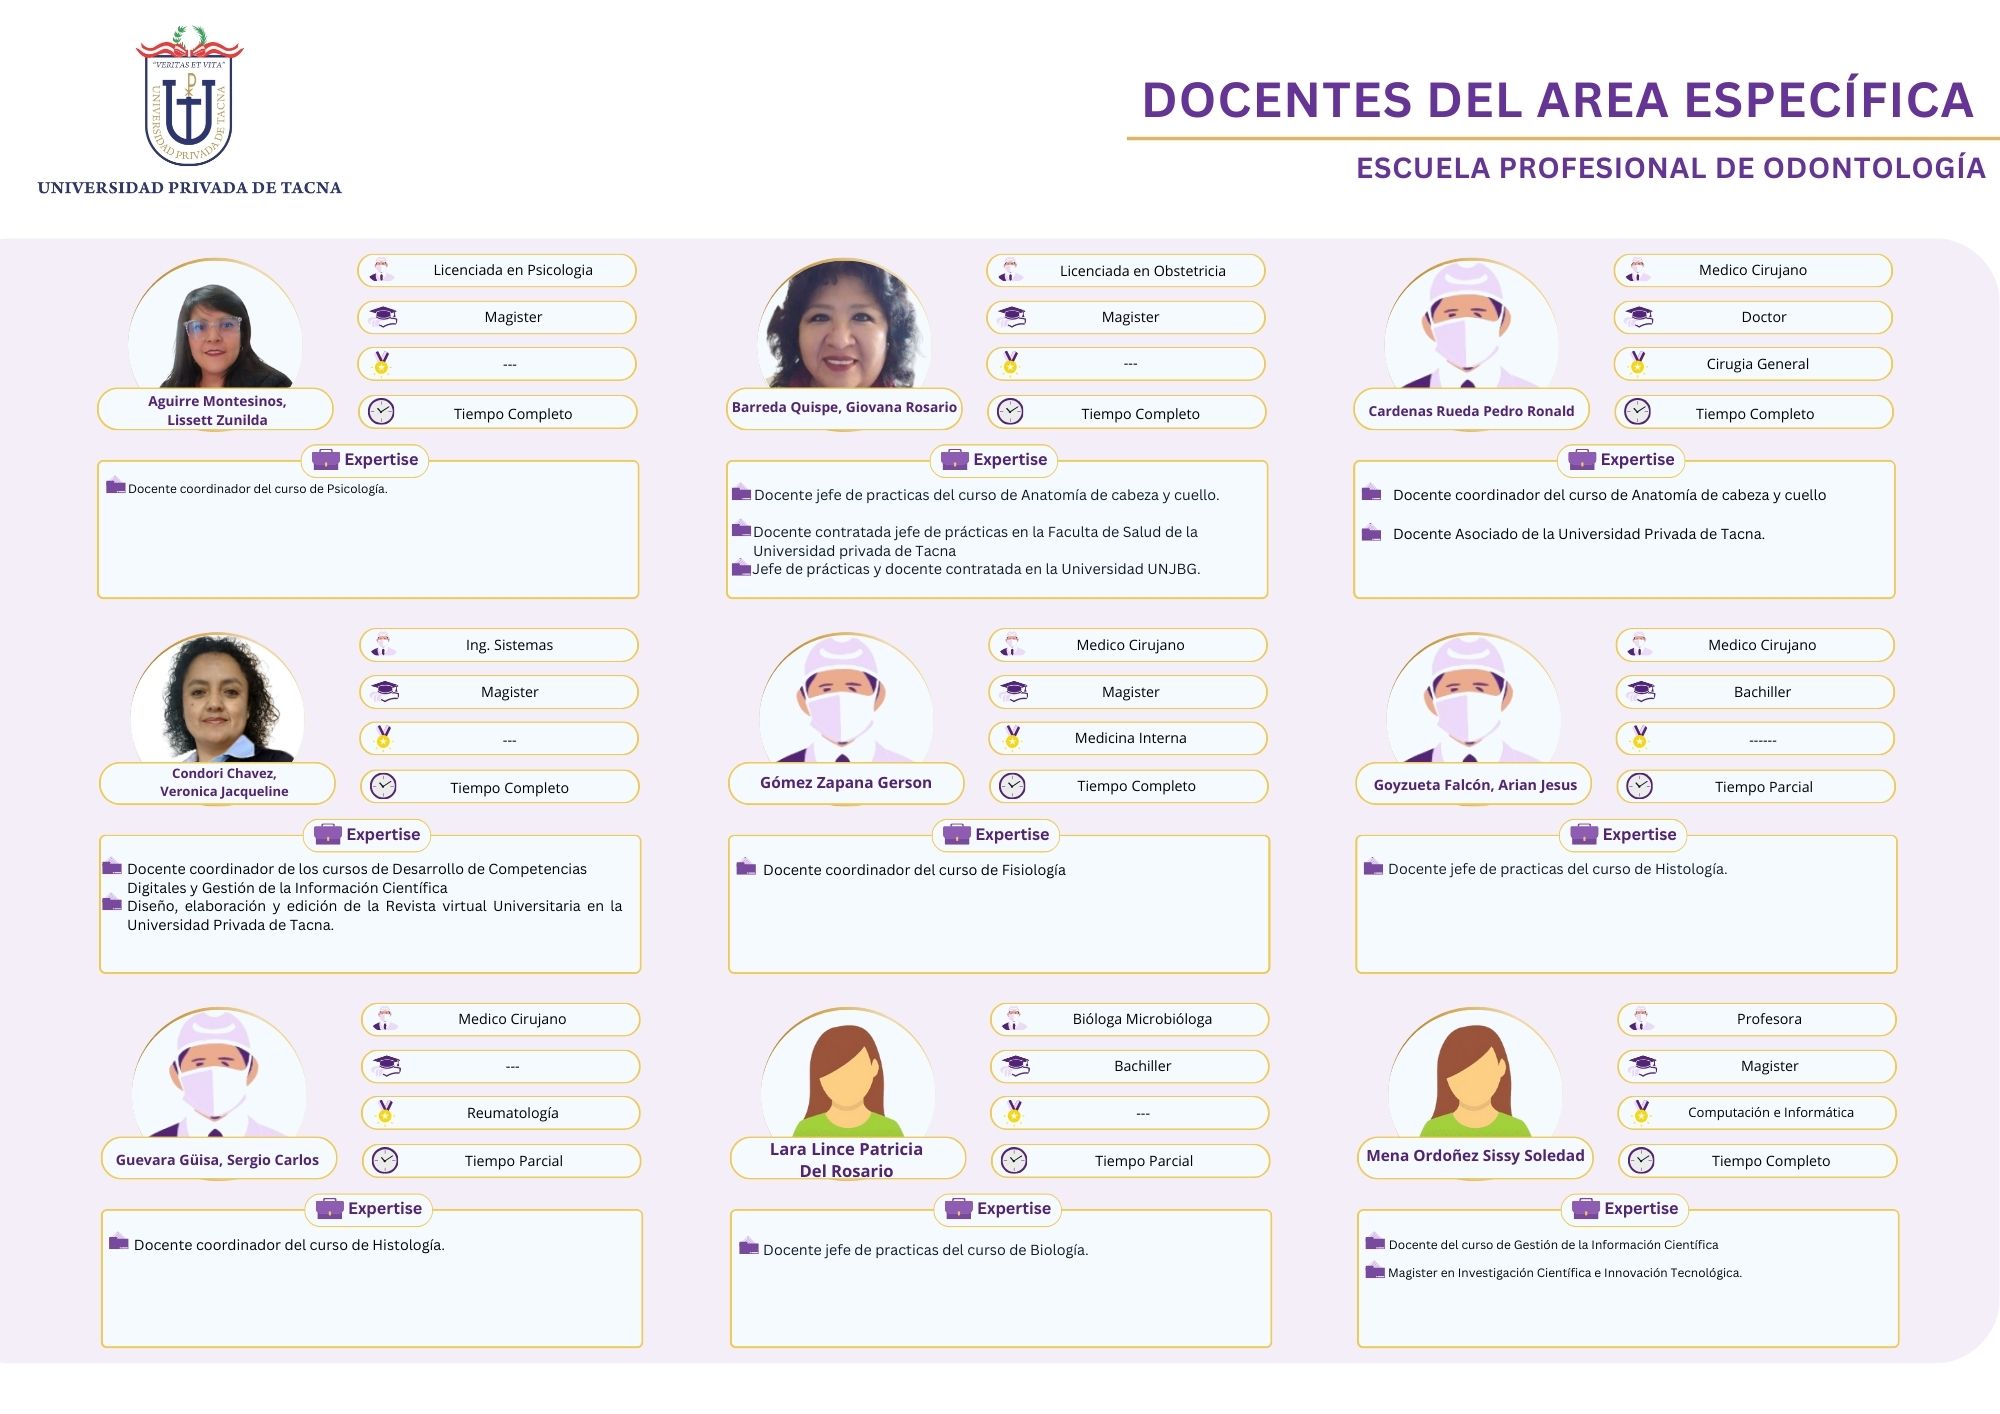Click the Reumatología specialty field
2000x1414 pixels.
501,1112
